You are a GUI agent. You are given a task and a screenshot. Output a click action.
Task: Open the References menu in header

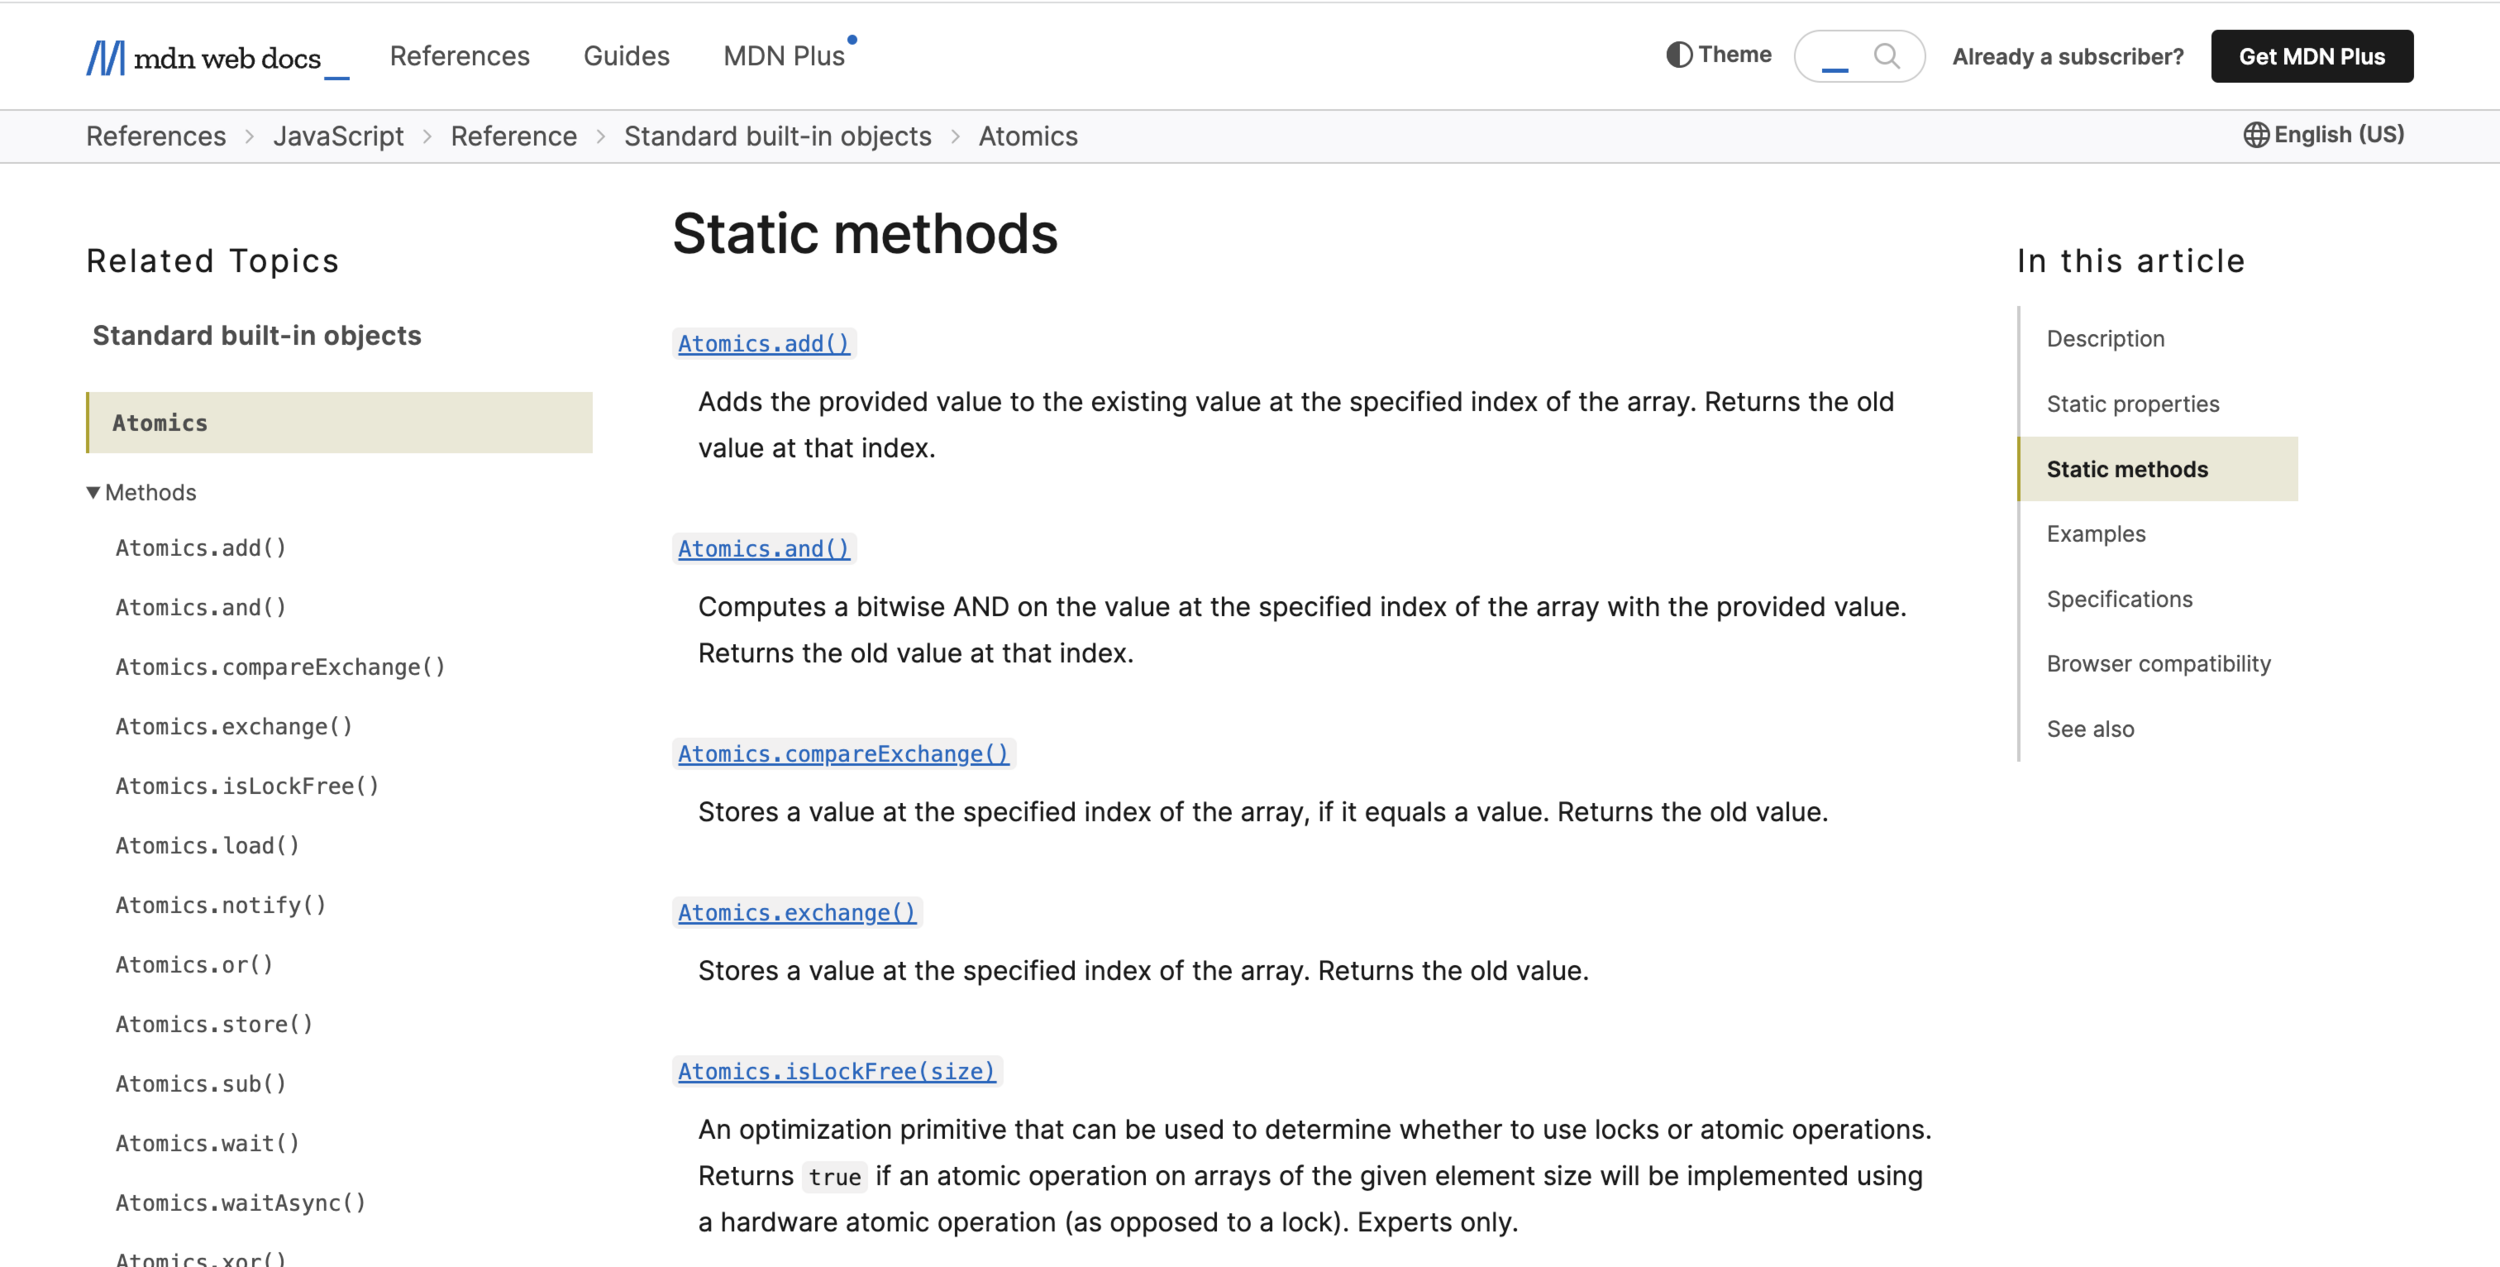tap(459, 56)
